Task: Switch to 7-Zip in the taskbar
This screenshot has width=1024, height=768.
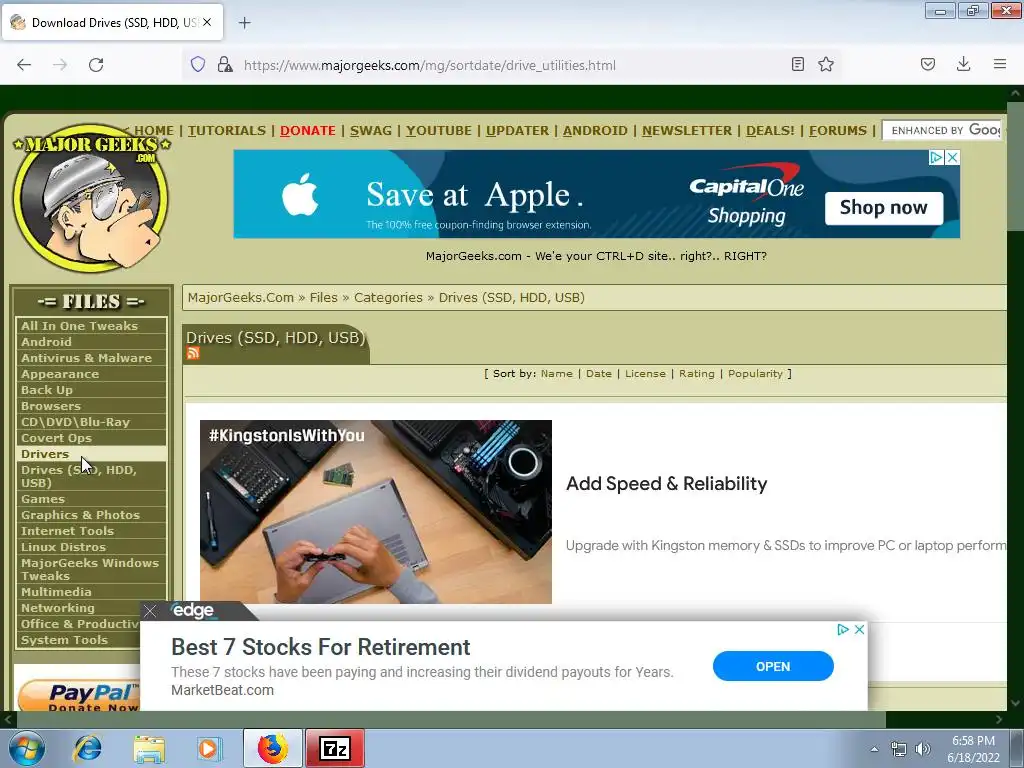Action: pos(334,748)
